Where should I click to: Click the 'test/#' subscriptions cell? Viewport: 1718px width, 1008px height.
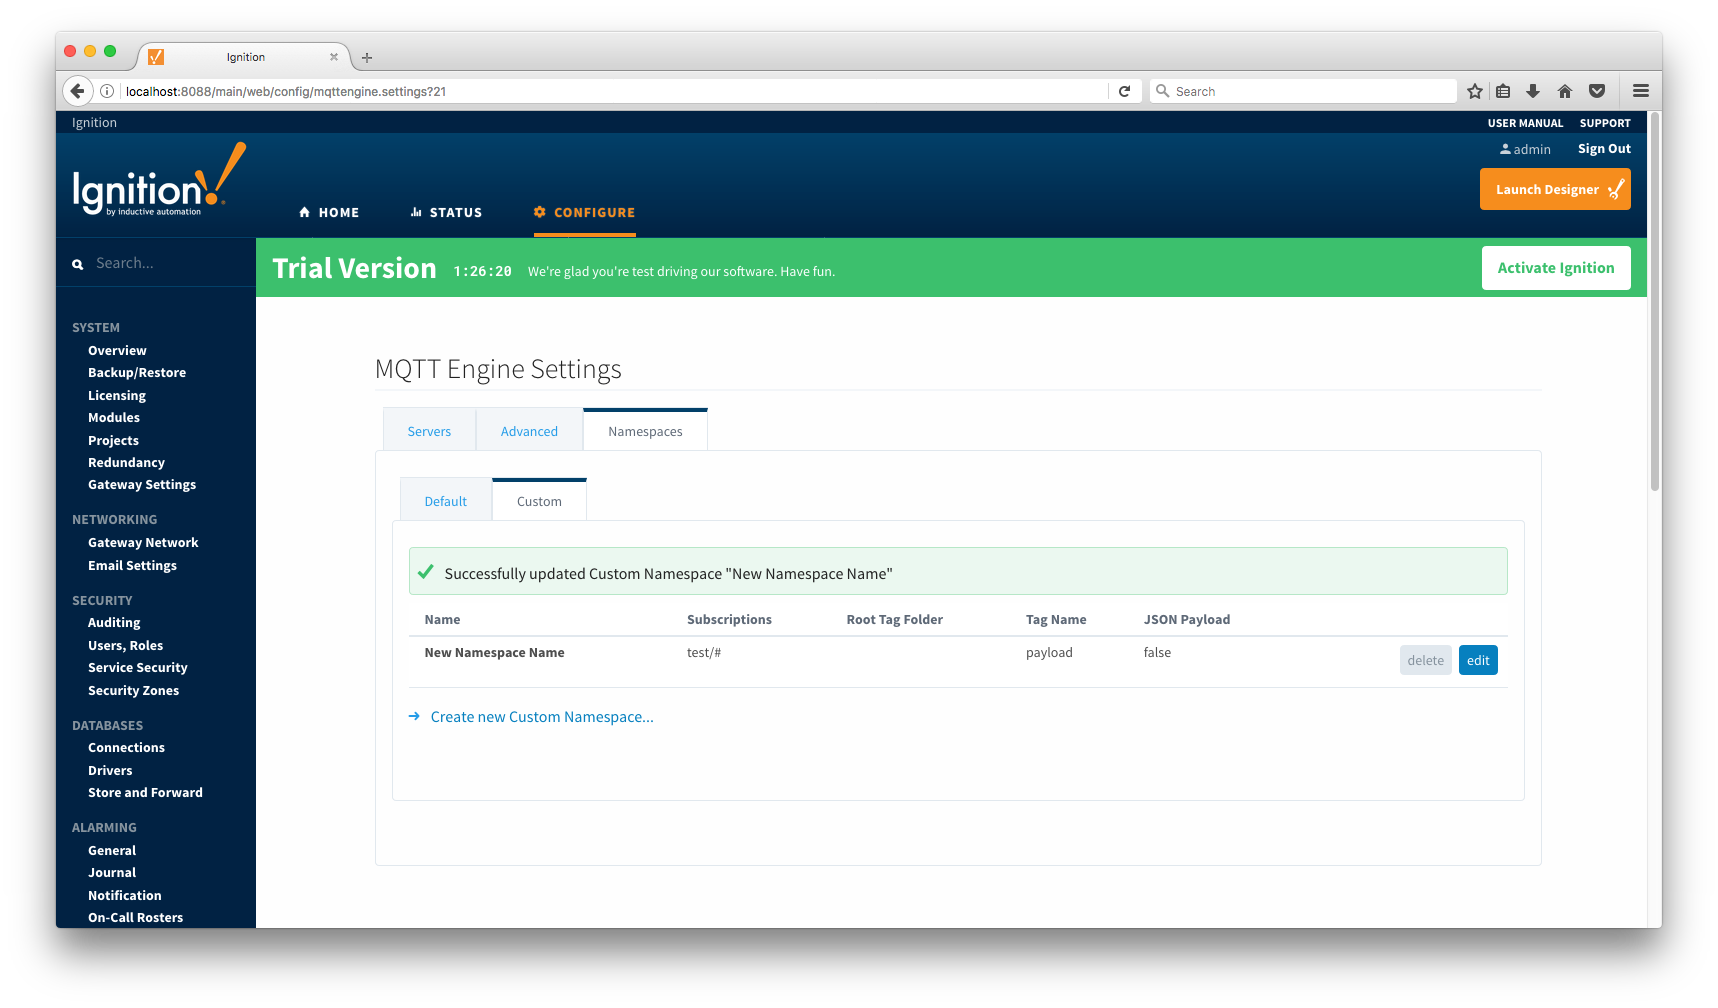coord(704,653)
